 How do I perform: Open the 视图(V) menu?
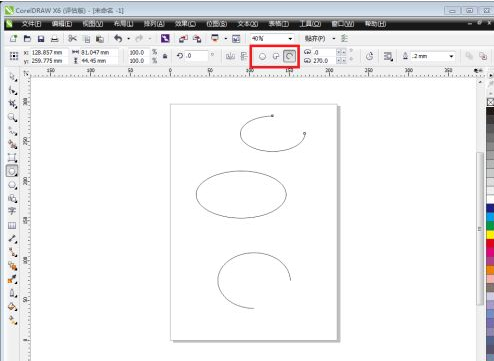point(93,24)
